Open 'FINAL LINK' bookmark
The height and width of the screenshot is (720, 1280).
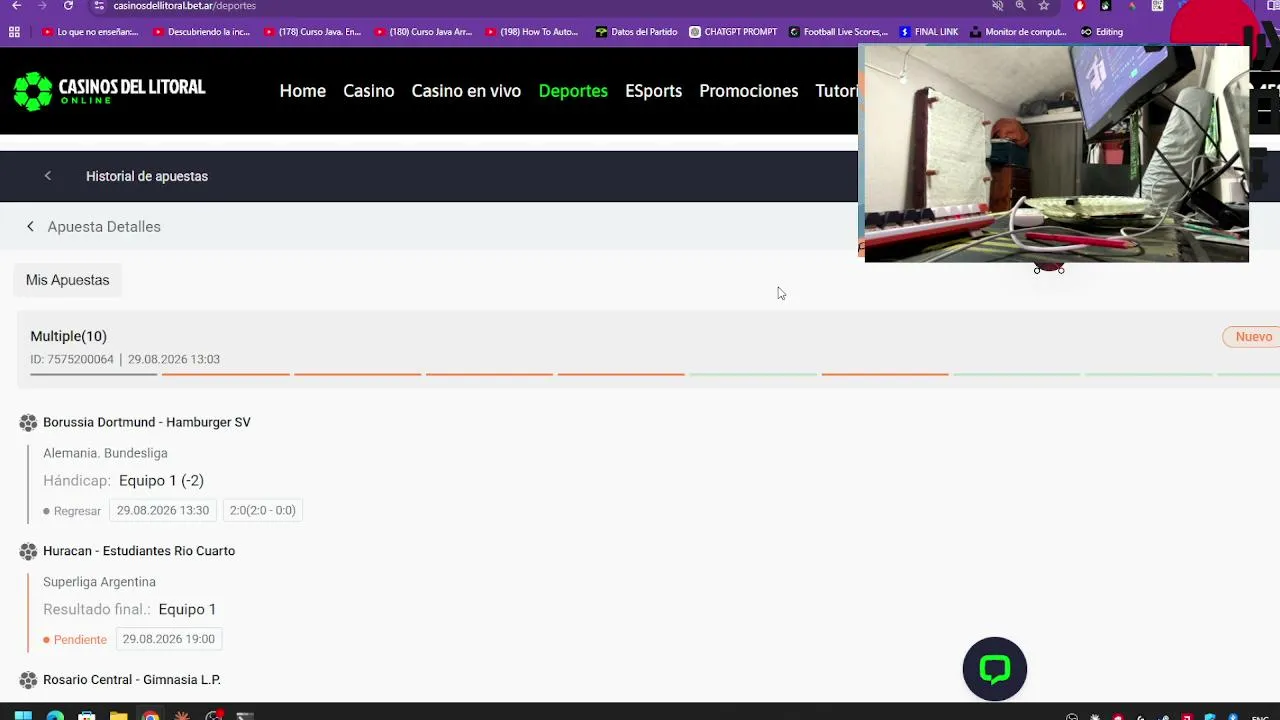(929, 32)
